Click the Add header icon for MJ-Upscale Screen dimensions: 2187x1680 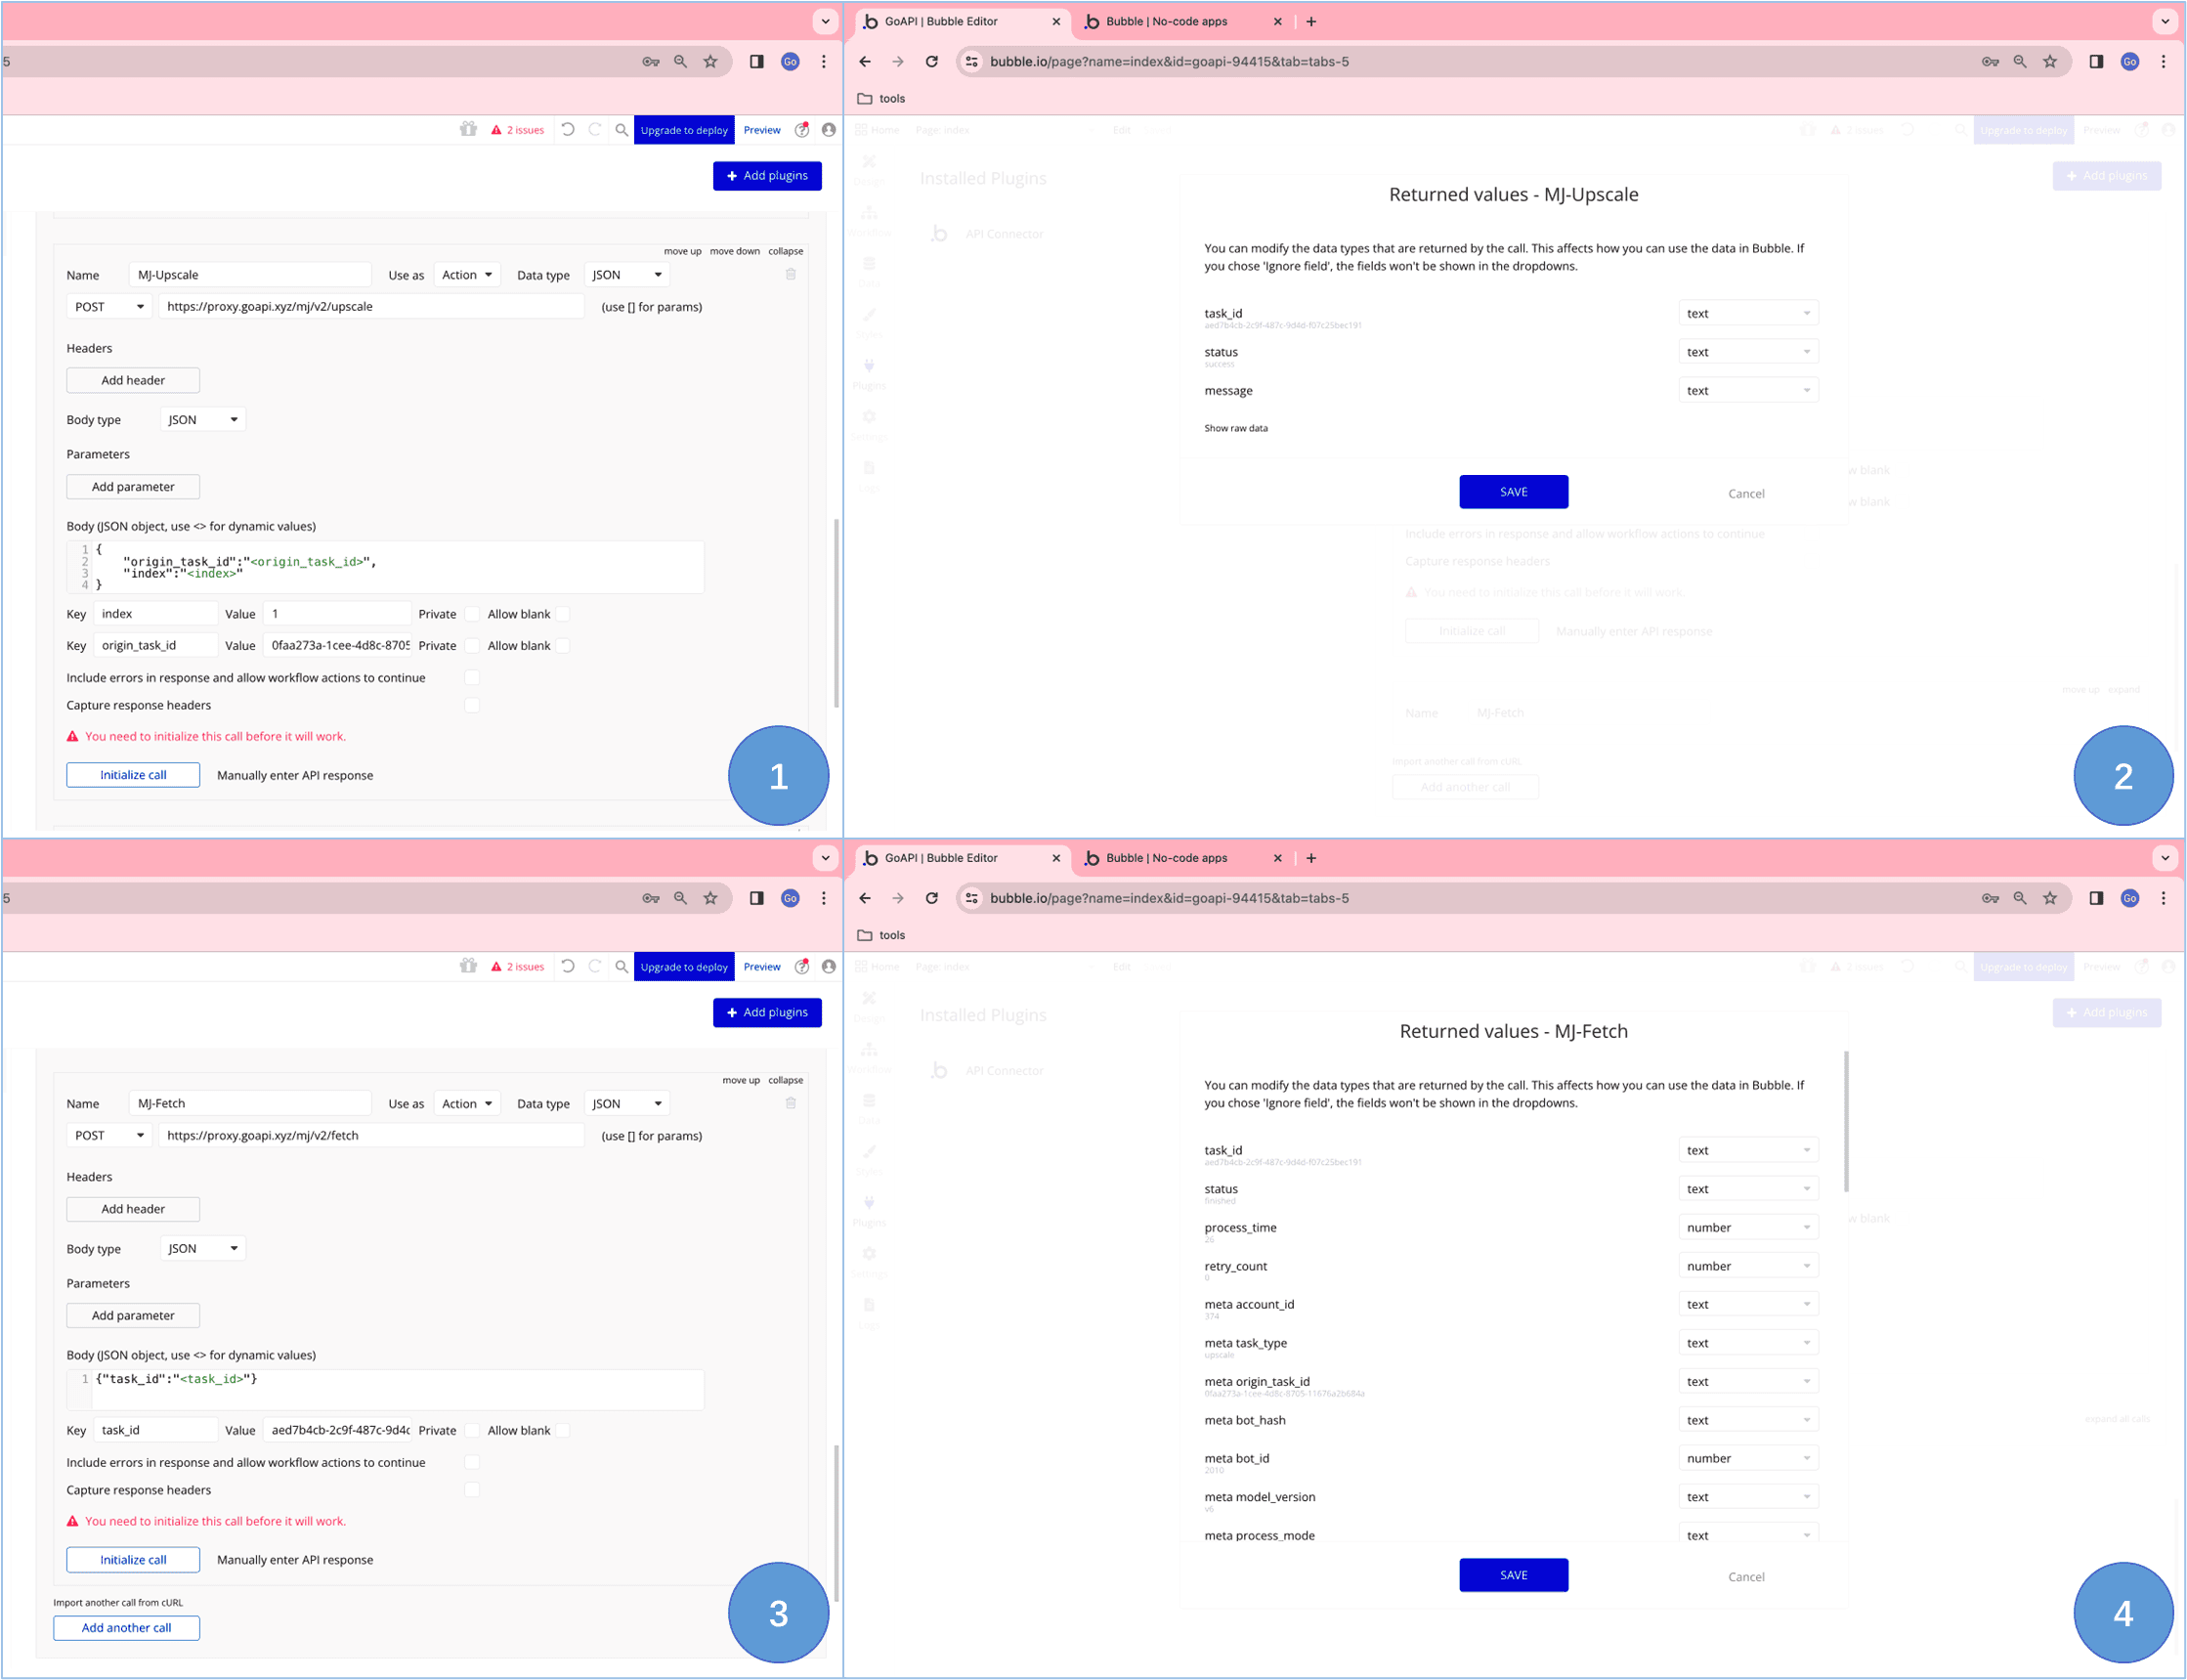coord(132,379)
